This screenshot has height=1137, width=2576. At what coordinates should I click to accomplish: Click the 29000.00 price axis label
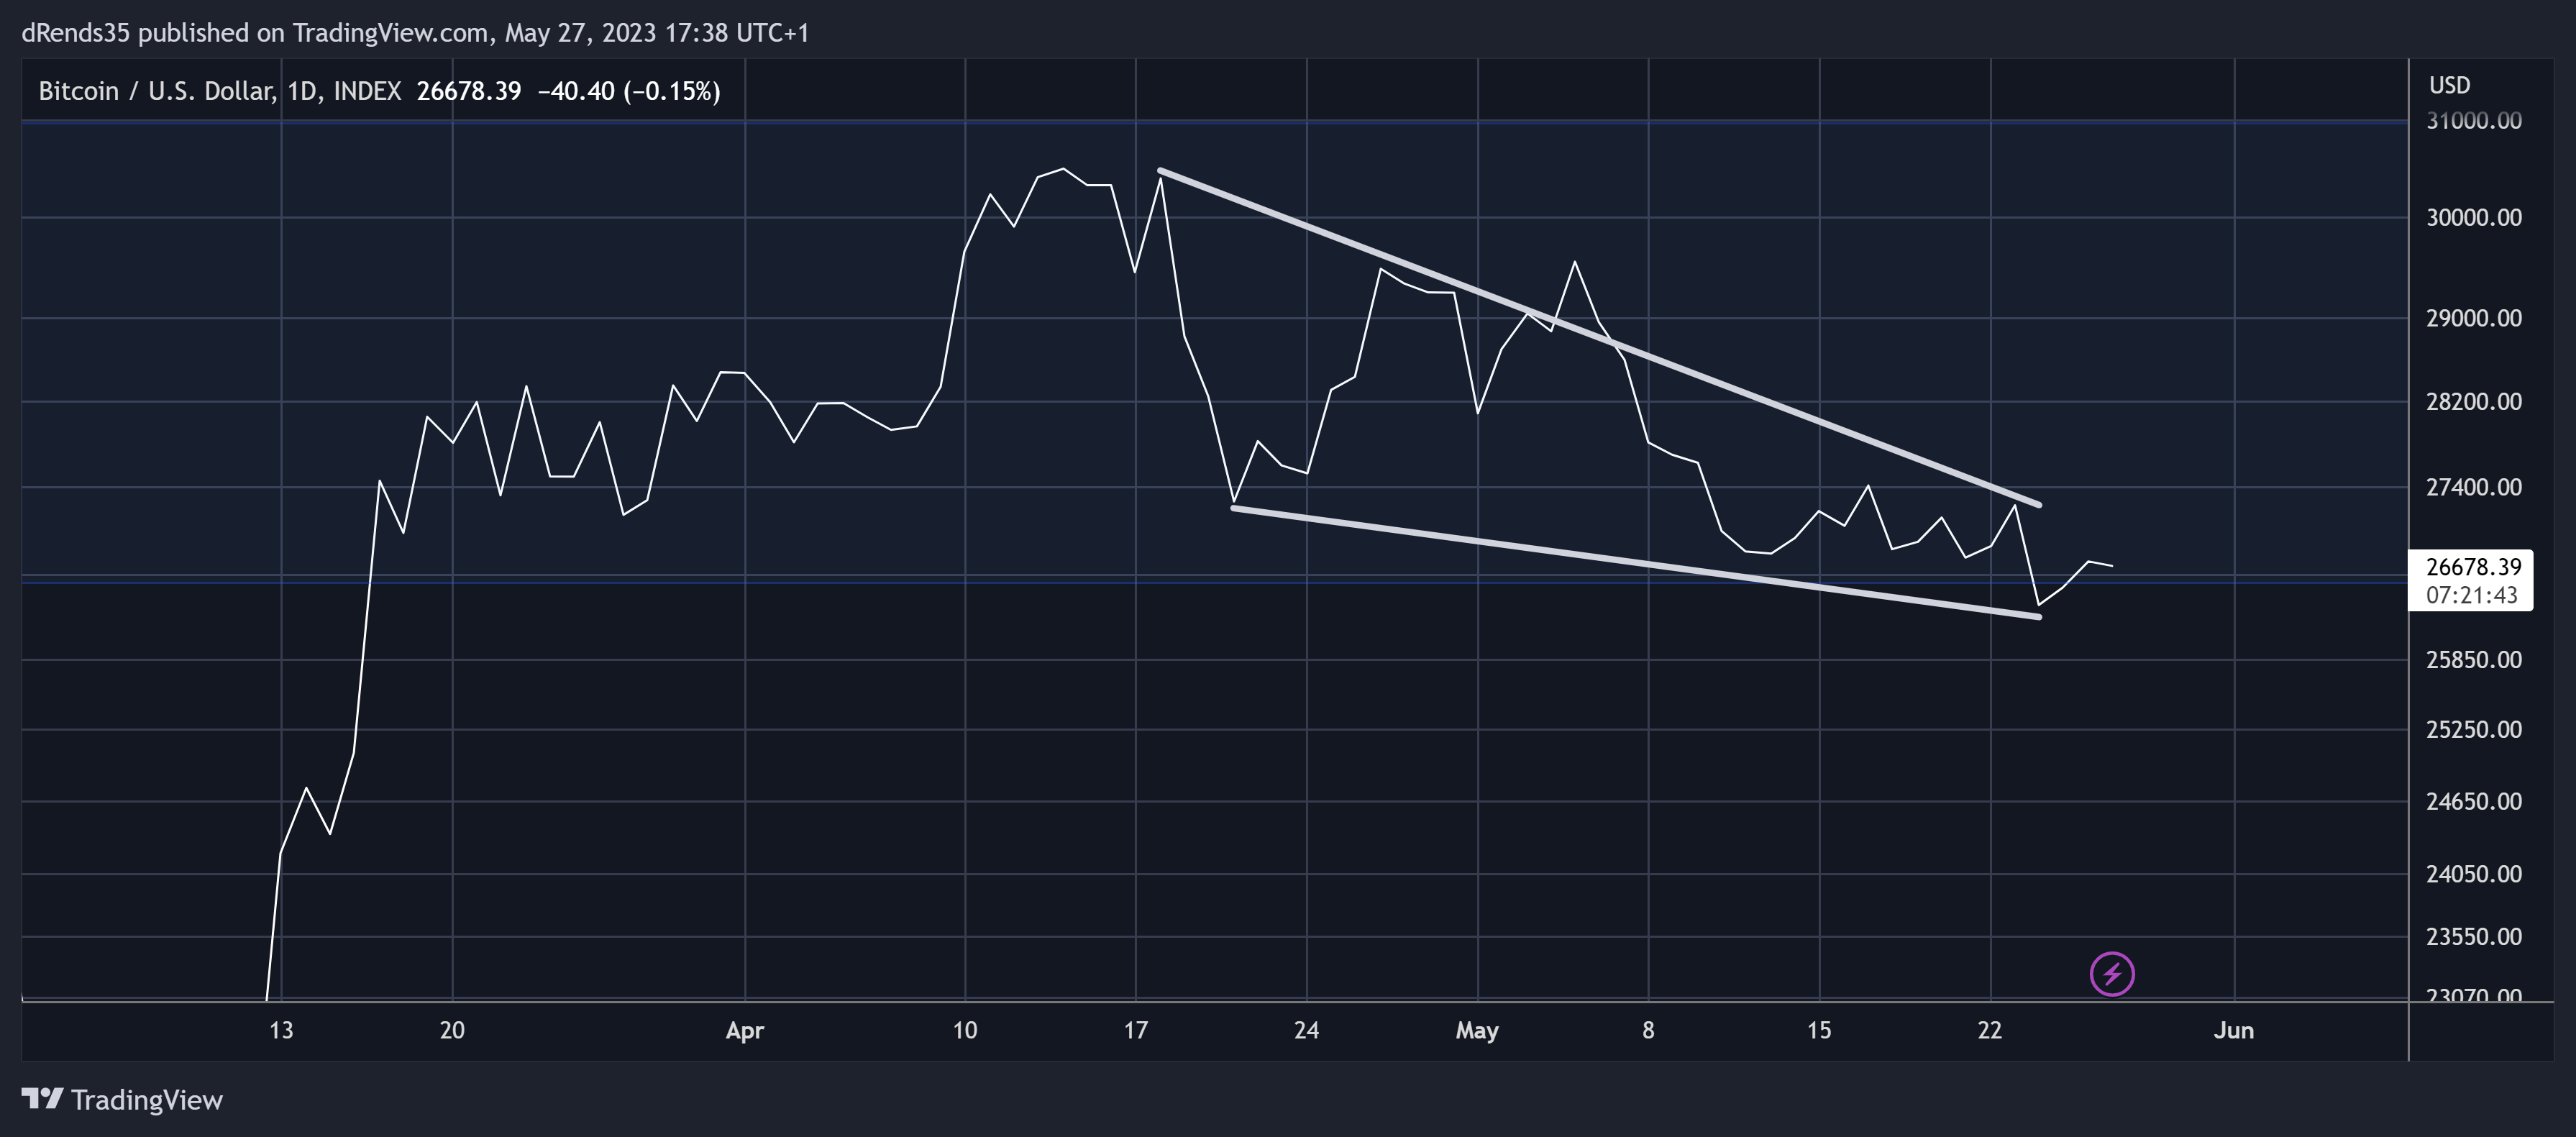point(2474,318)
